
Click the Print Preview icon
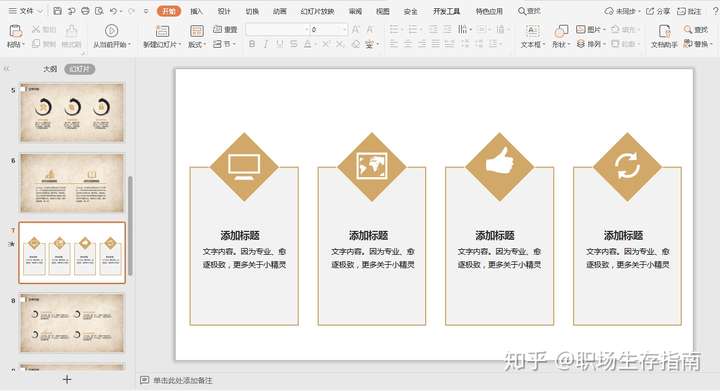[x=99, y=11]
